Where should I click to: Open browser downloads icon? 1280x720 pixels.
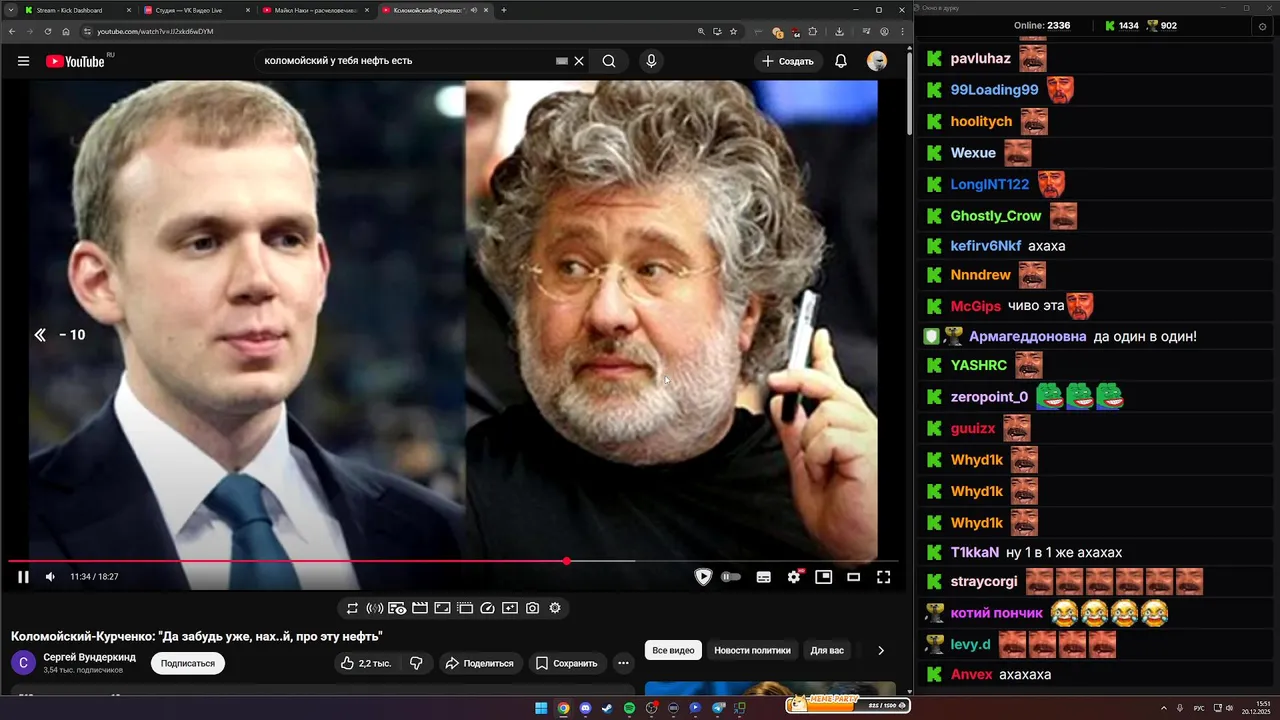[x=839, y=31]
